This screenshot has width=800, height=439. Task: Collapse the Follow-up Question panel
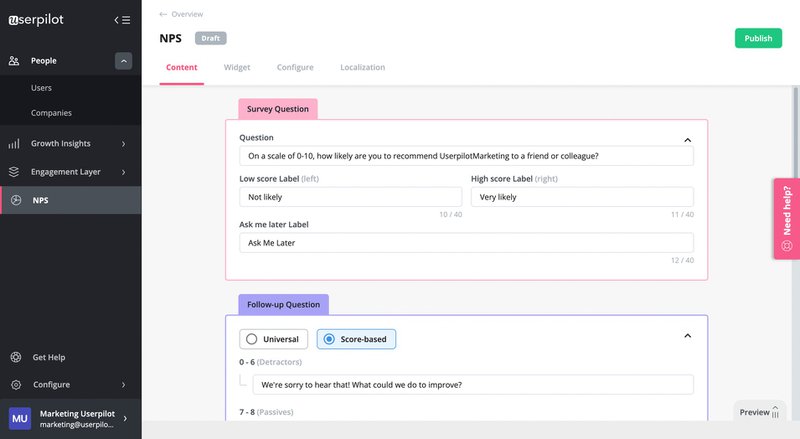click(x=687, y=336)
